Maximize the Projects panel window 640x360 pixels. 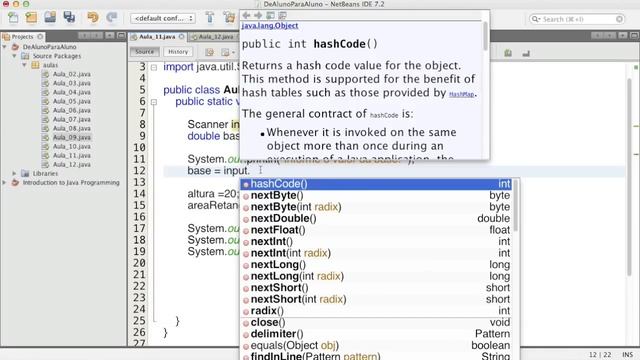(121, 36)
